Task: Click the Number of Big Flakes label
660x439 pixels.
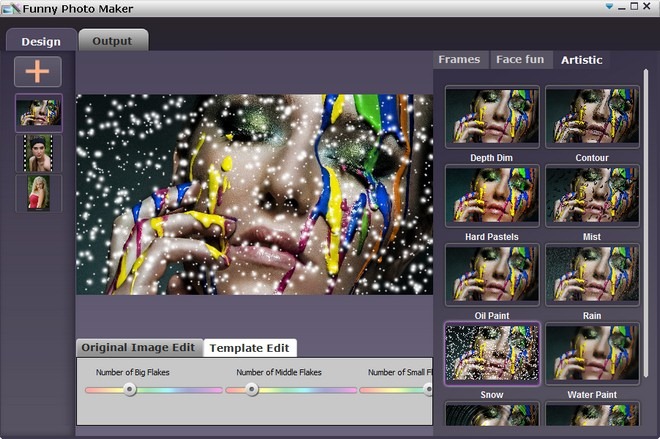Action: [133, 372]
